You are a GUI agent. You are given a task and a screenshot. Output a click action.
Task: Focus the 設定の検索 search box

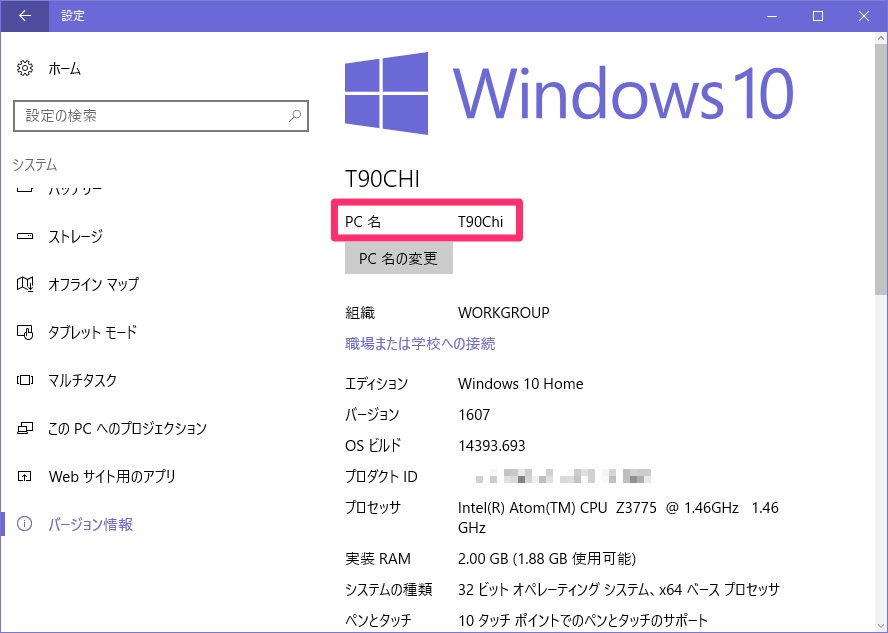(161, 116)
